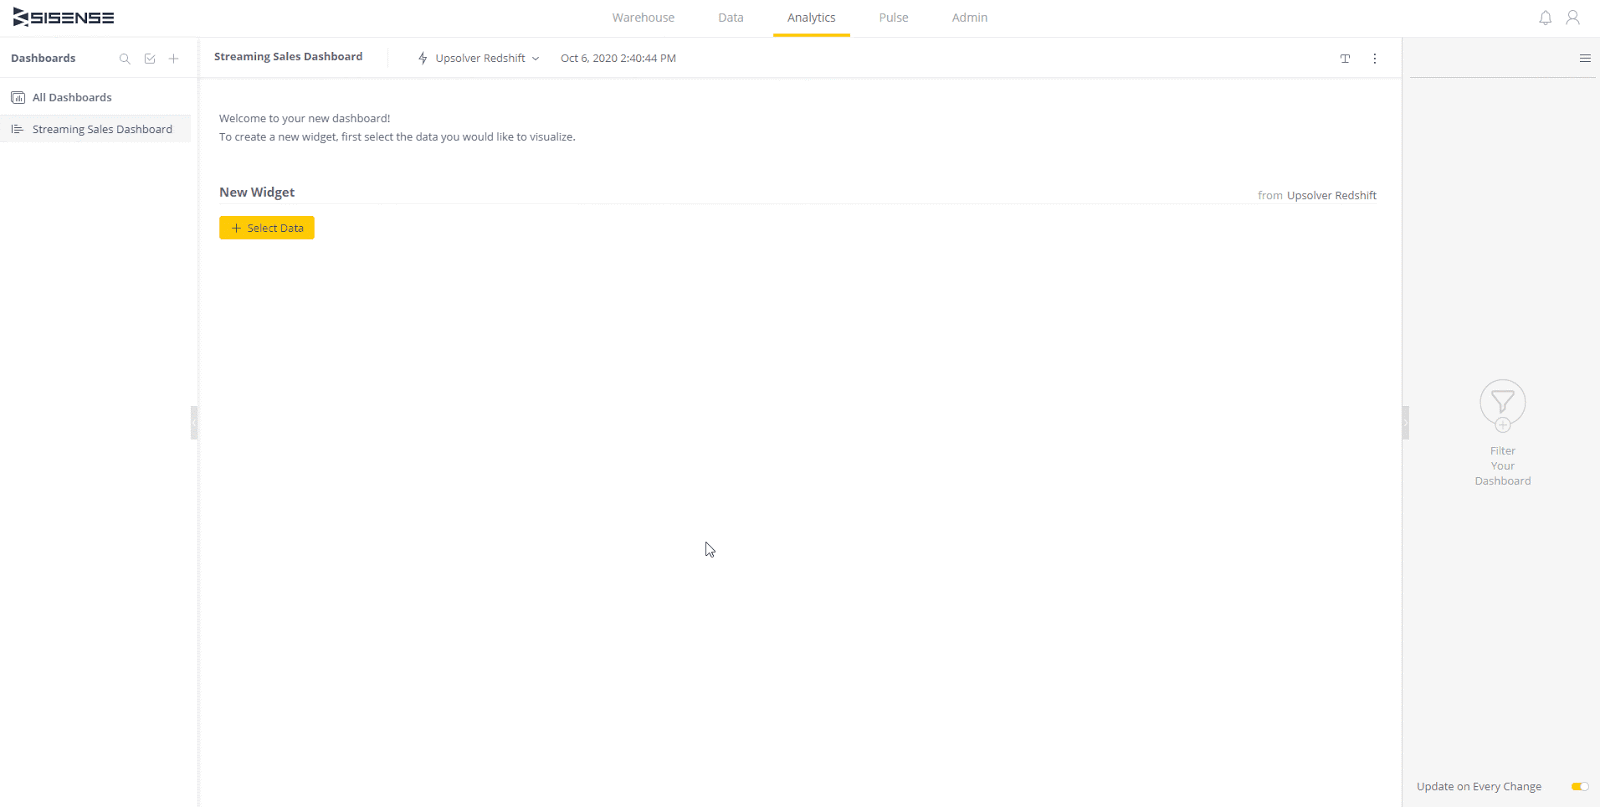Collapse the left dashboards panel handle
1600x807 pixels.
pos(194,422)
